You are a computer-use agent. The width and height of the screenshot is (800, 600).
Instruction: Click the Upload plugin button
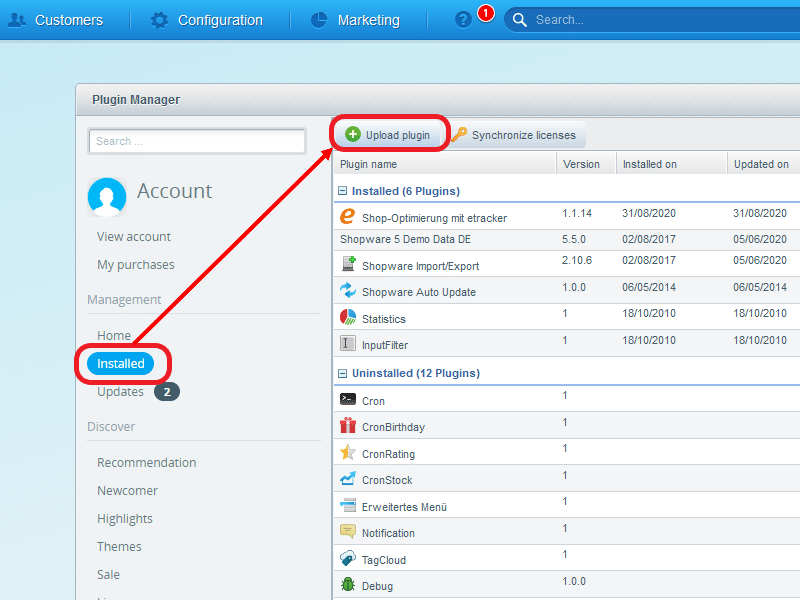[388, 135]
